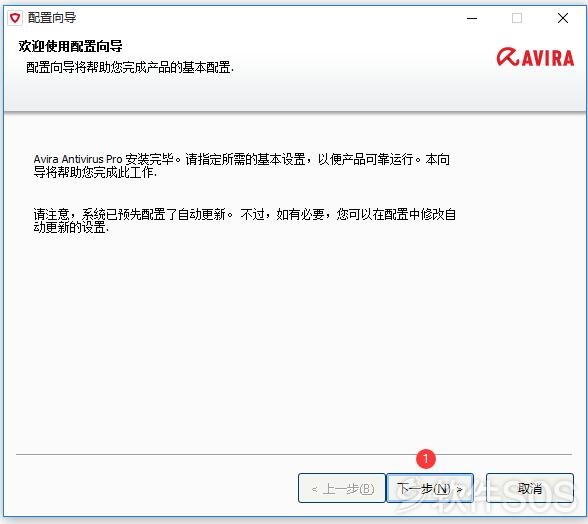Screen dimensions: 588x524
Task: Click the AVIRA wordmark in the header
Action: (548, 59)
